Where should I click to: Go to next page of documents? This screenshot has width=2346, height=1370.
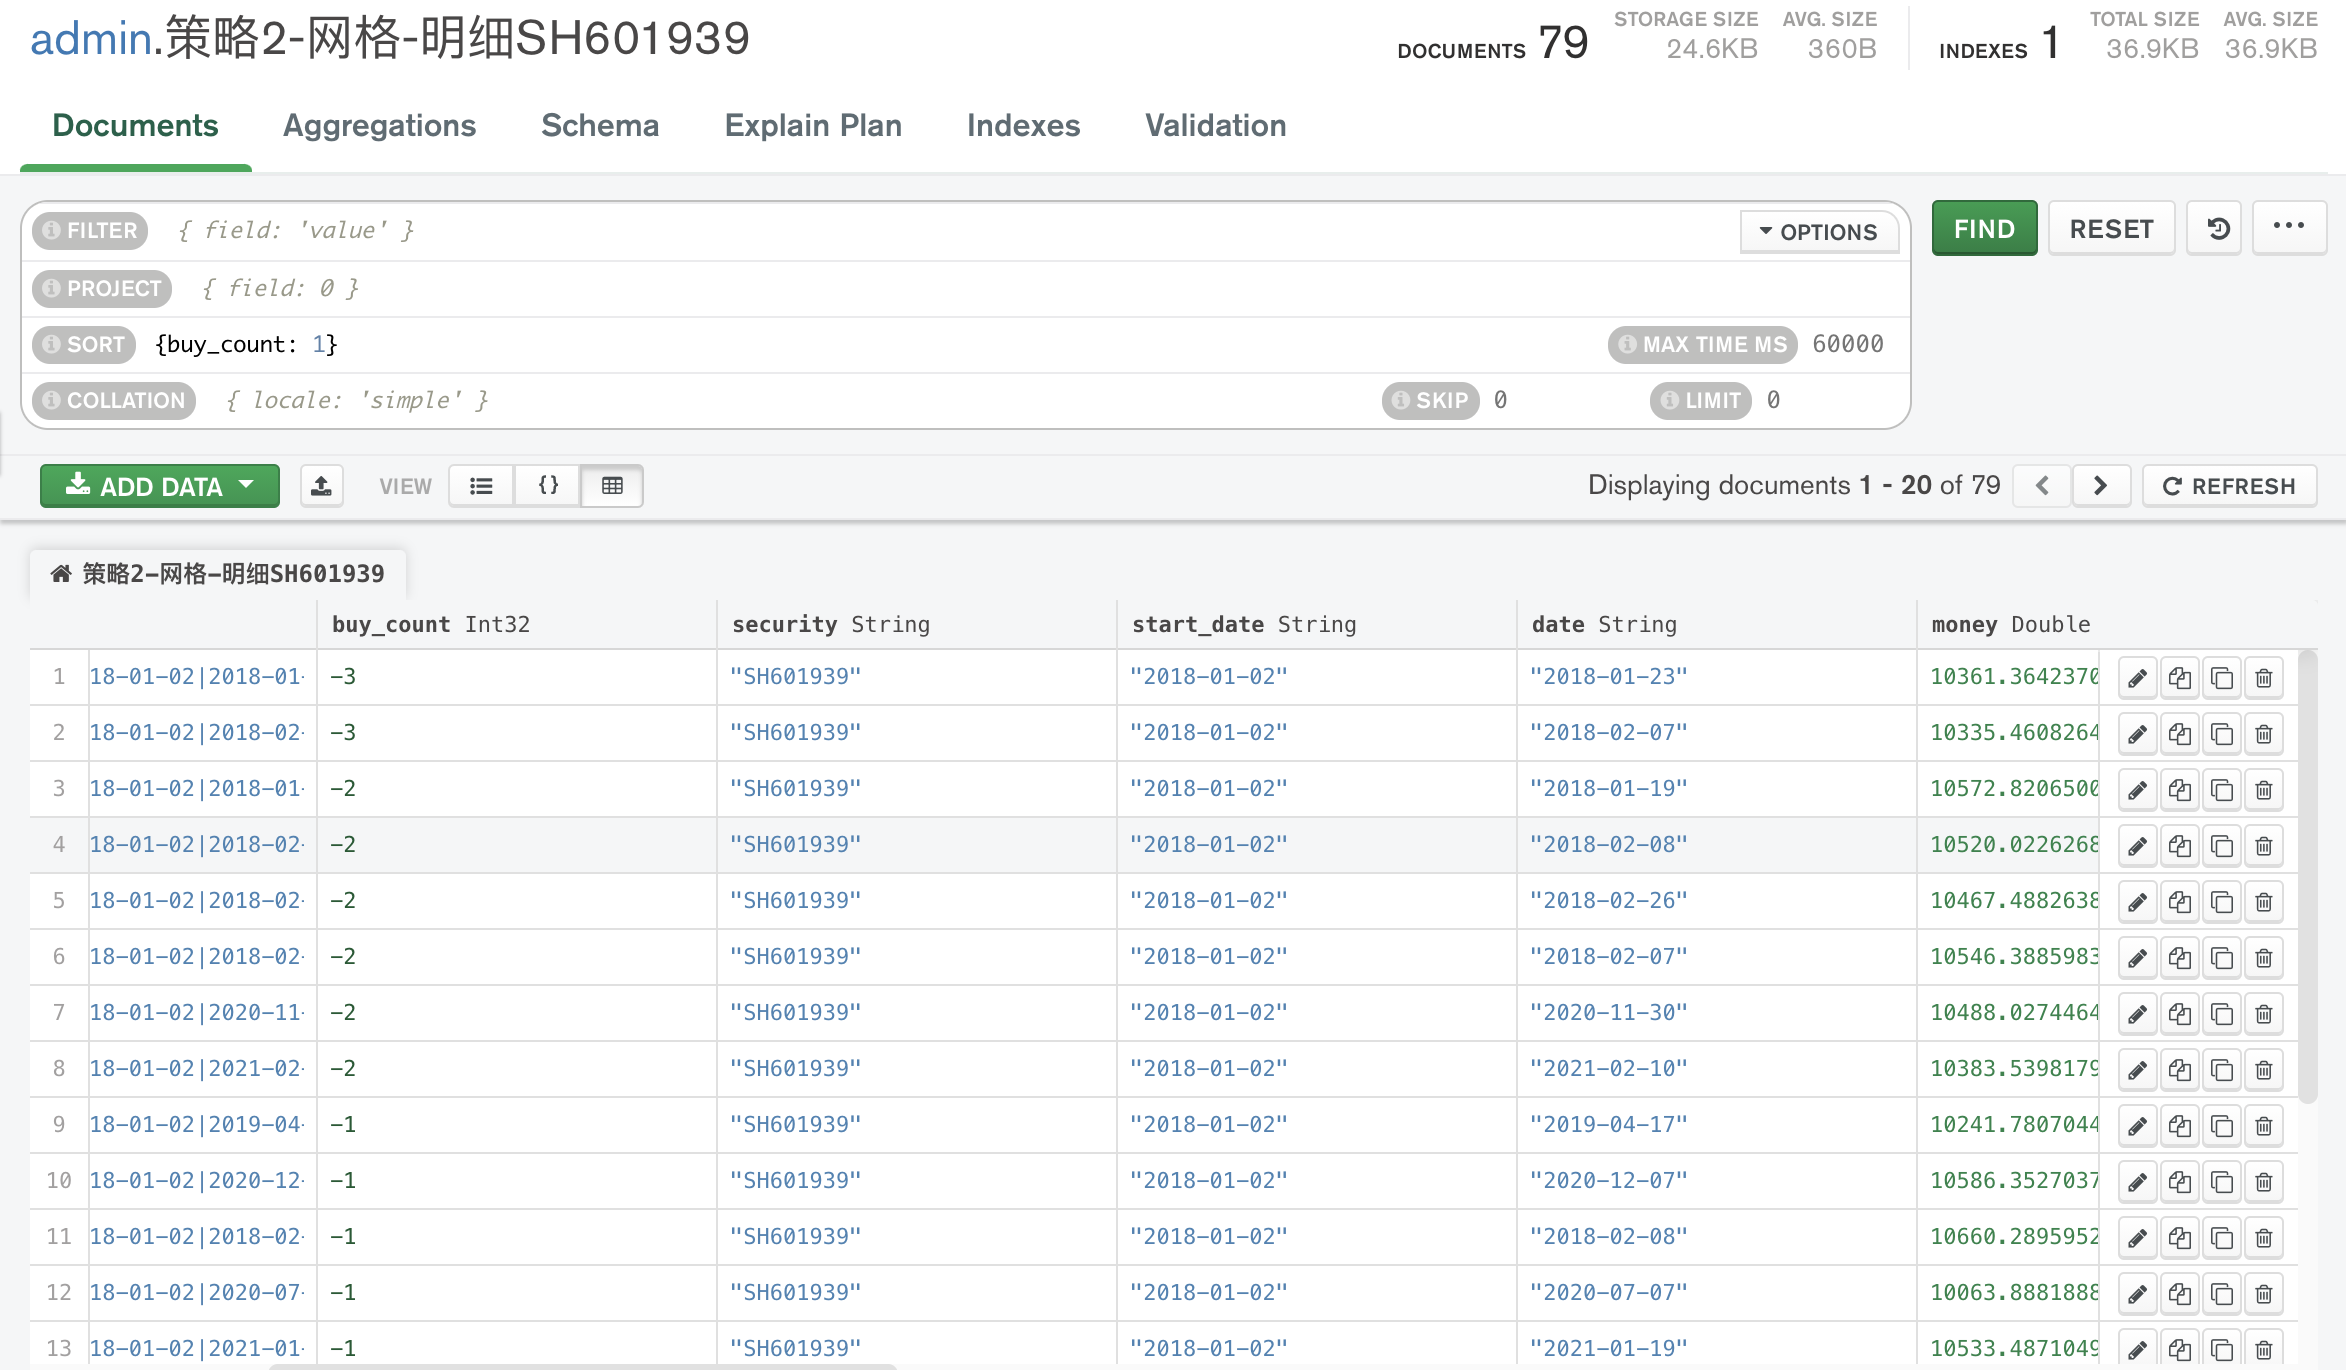click(x=2100, y=486)
